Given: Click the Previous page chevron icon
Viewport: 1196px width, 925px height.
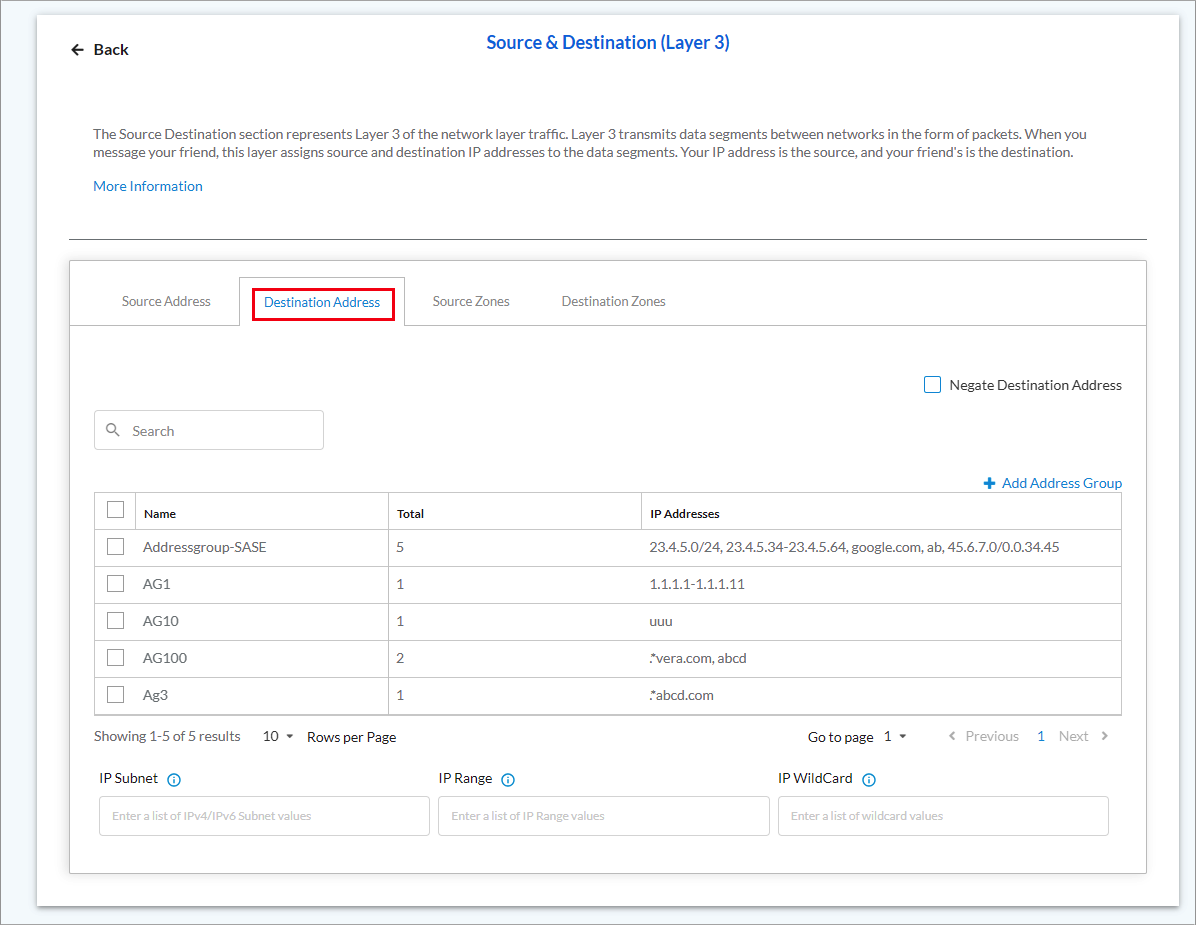Looking at the screenshot, I should pyautogui.click(x=952, y=736).
